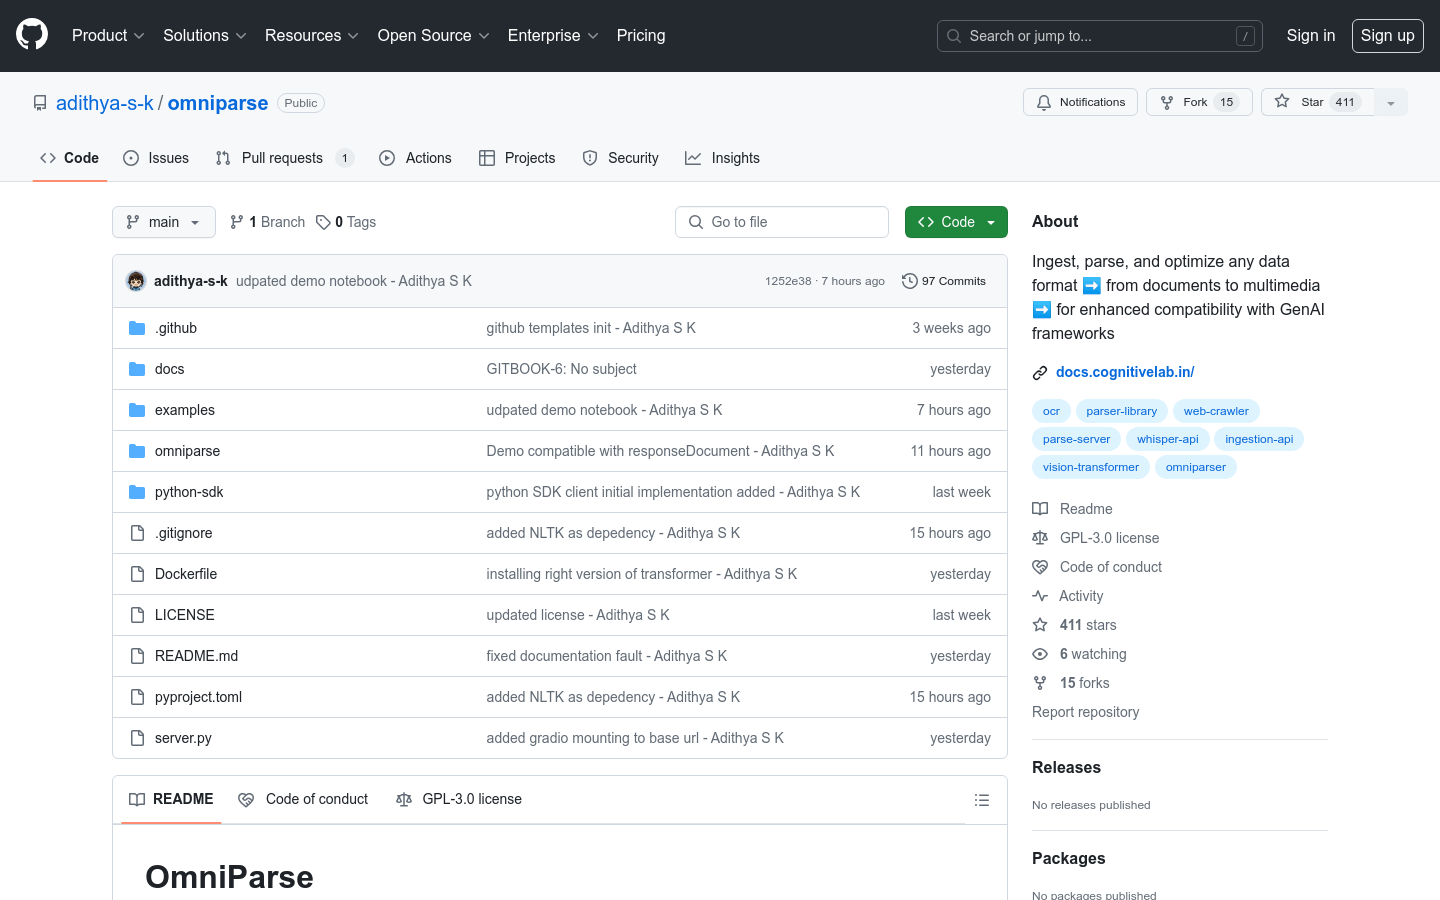Click the Readme book icon in About

point(1040,508)
